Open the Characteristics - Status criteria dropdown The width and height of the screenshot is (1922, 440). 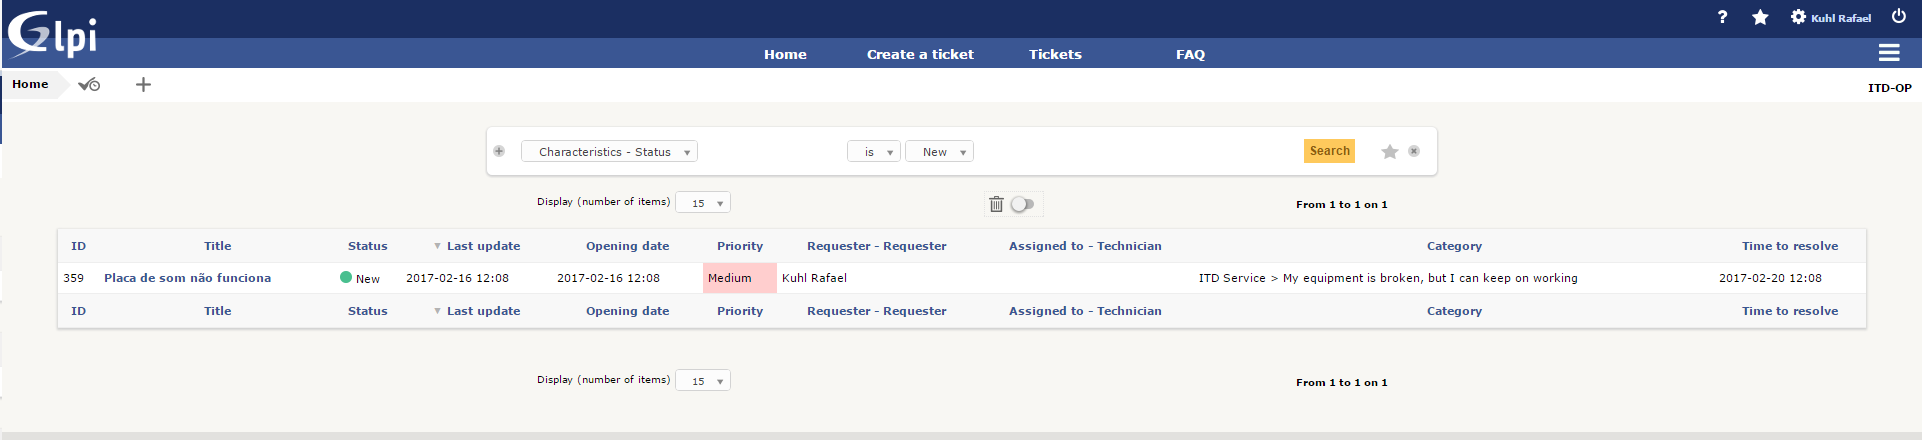point(609,152)
